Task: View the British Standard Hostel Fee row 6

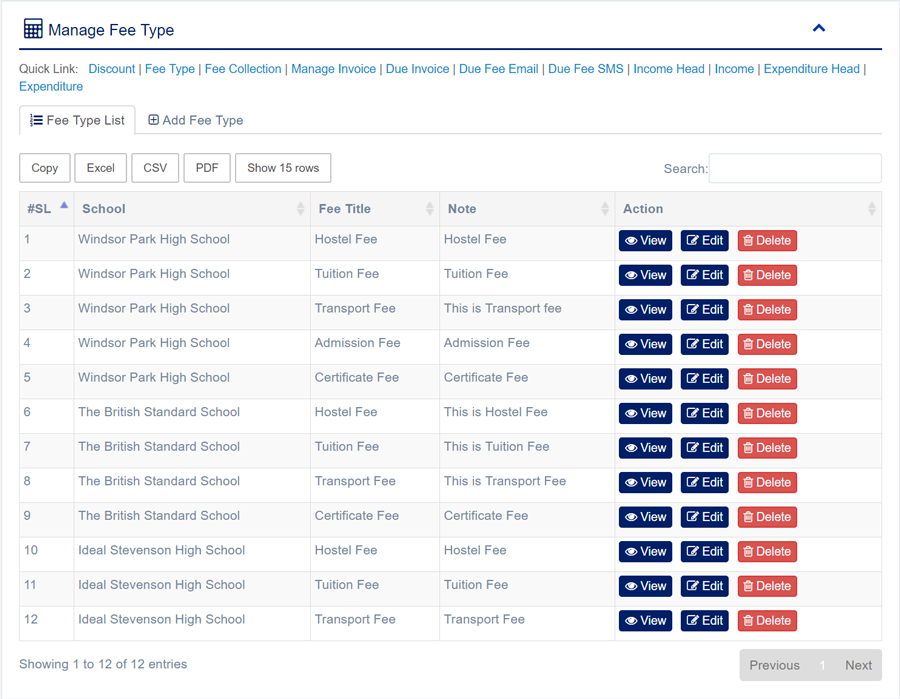Action: click(x=645, y=413)
